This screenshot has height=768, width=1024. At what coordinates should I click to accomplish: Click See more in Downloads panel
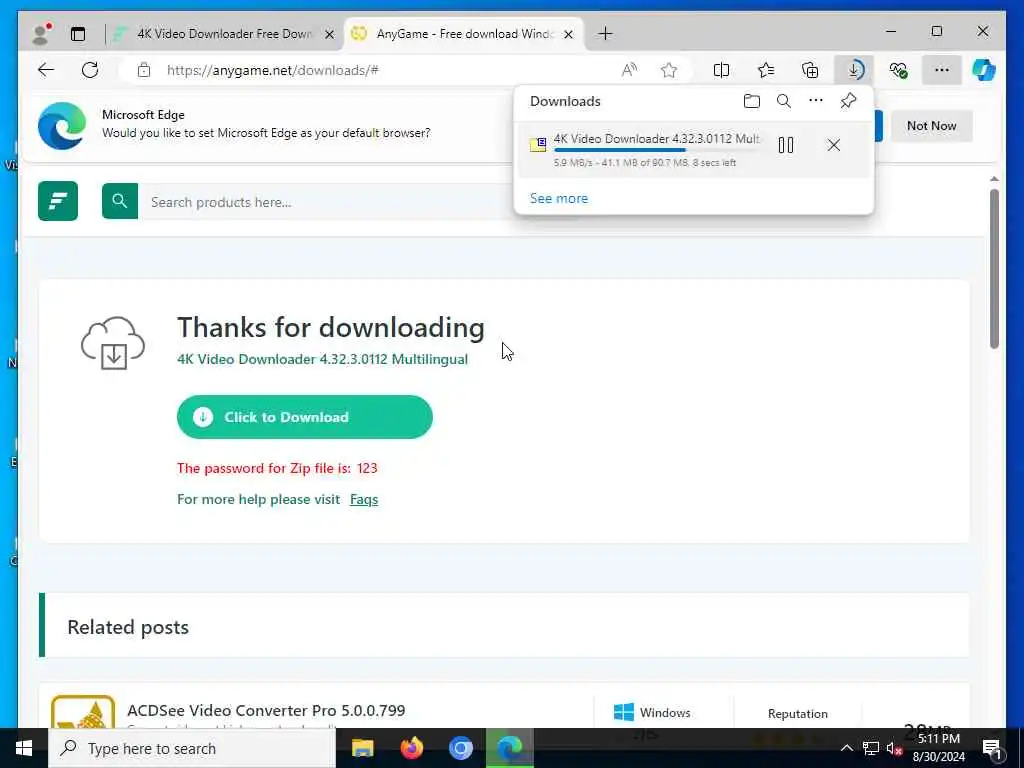(558, 198)
